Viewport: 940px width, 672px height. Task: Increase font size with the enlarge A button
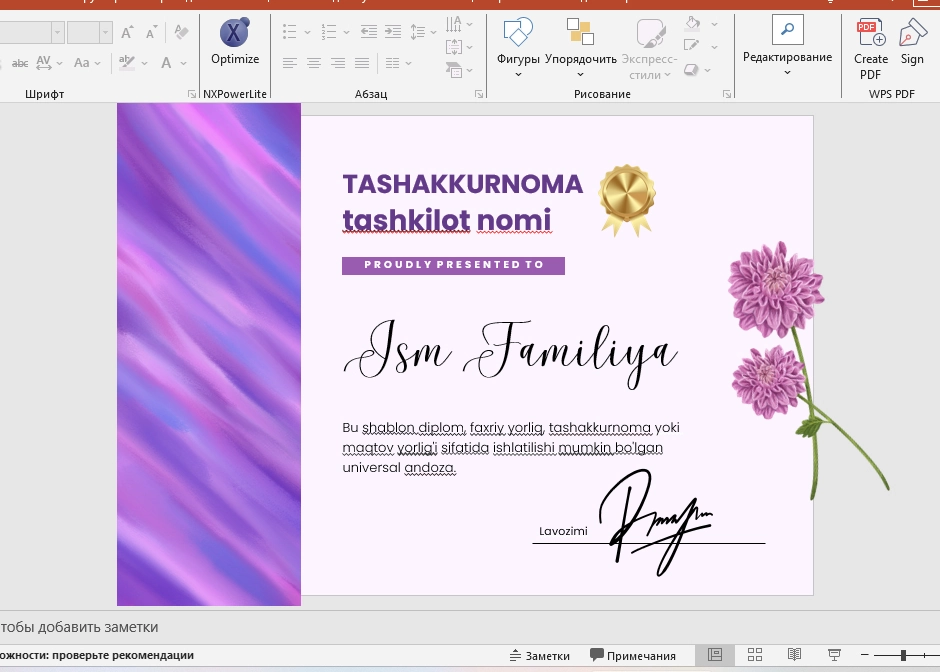point(126,32)
